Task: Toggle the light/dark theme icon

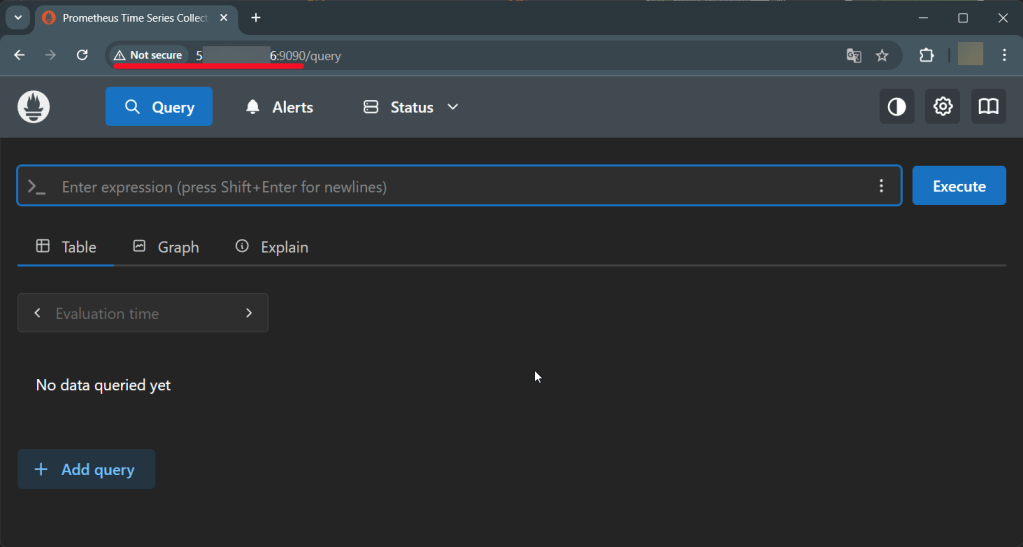Action: point(897,107)
